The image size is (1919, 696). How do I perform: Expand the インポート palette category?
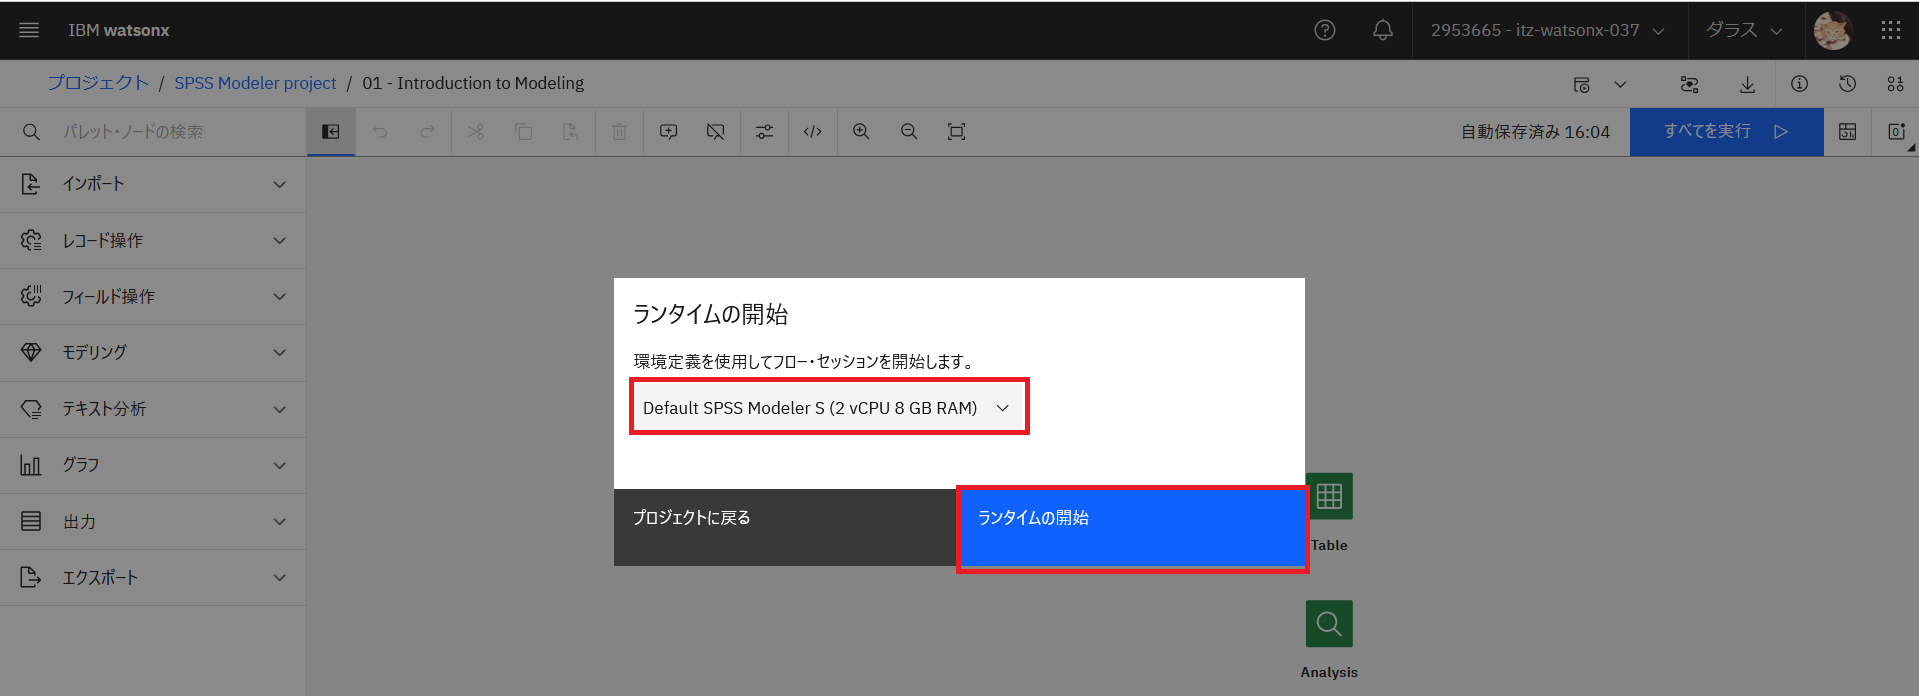click(153, 184)
